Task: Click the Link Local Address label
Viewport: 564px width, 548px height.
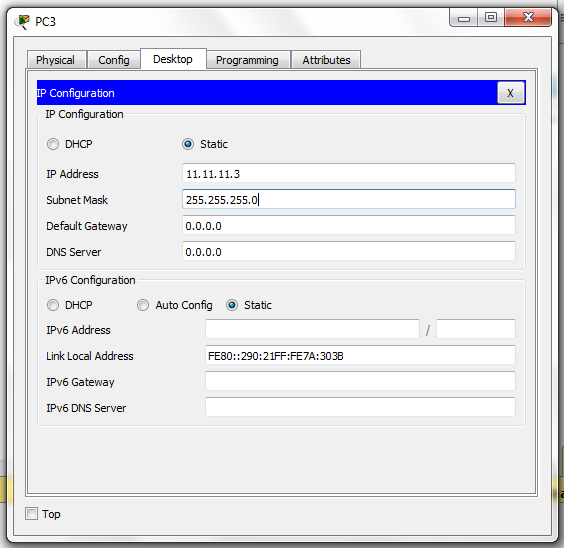Action: [x=90, y=356]
